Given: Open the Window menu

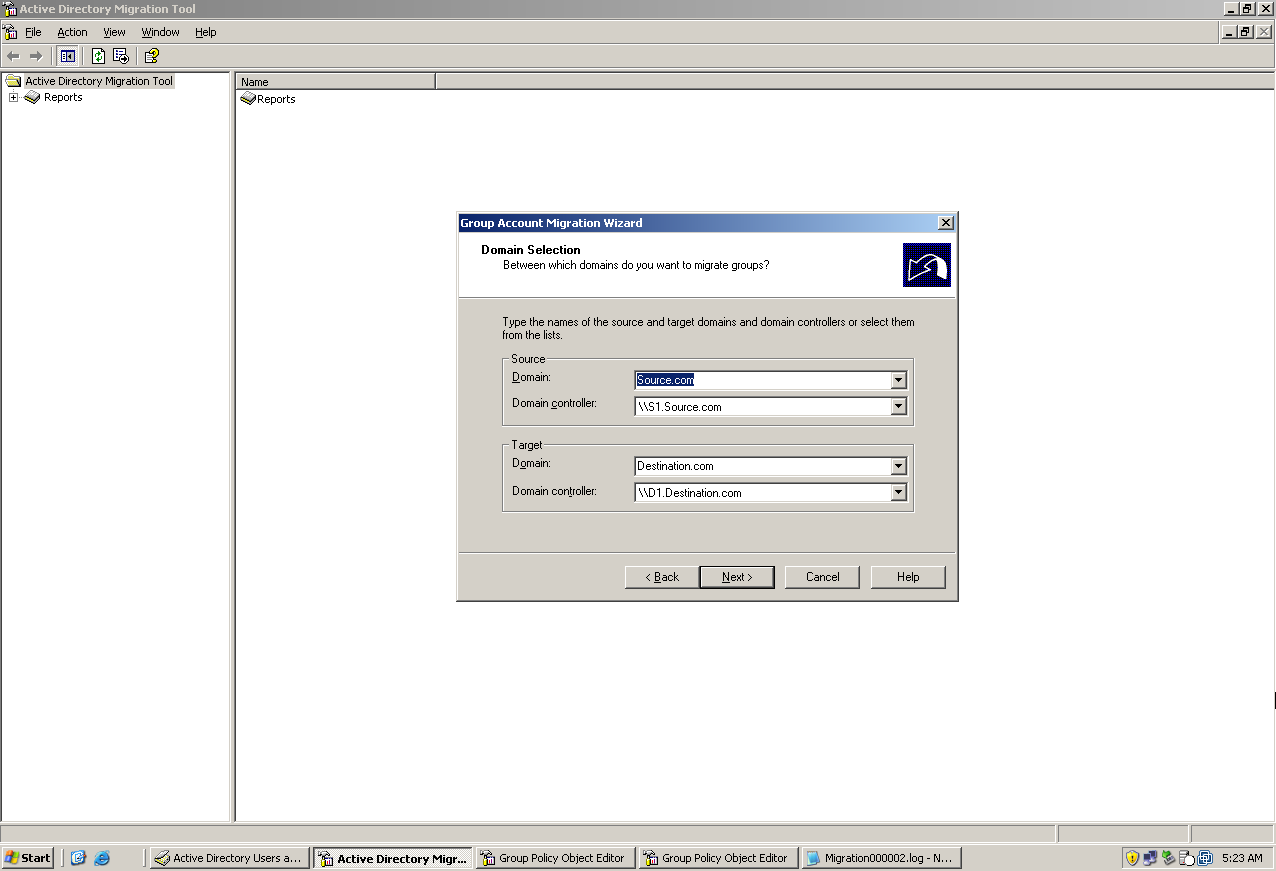Looking at the screenshot, I should coord(160,32).
